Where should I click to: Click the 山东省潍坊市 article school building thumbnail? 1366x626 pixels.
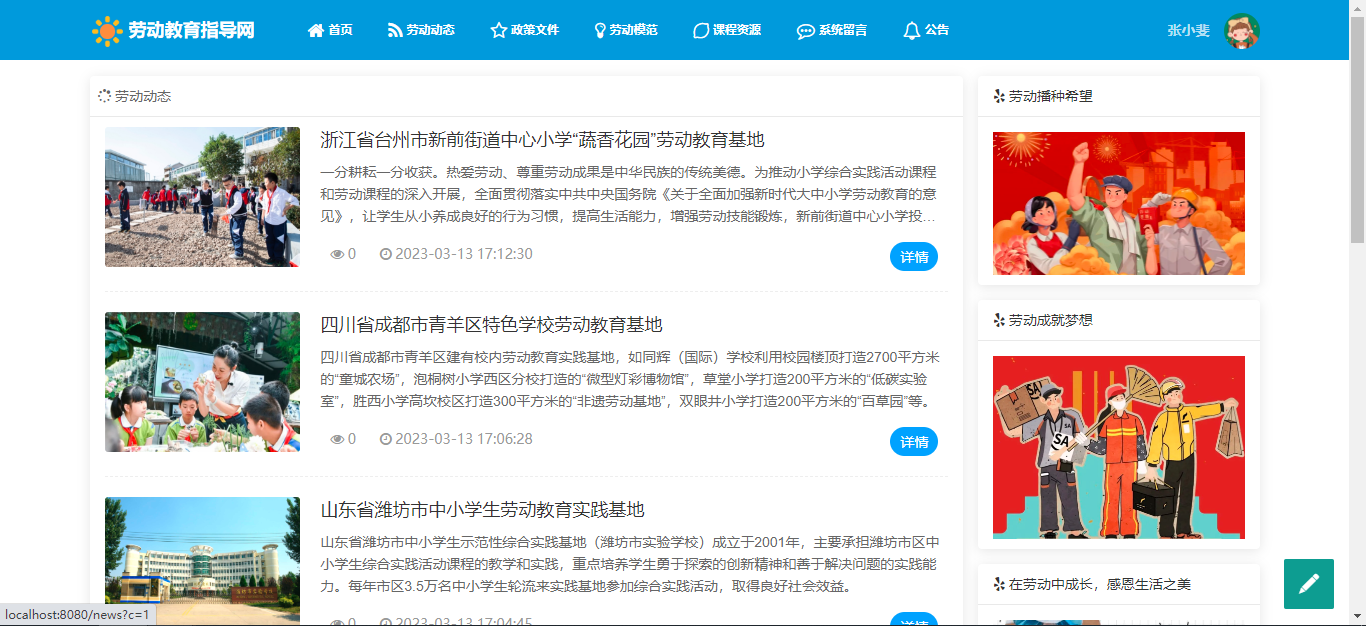tap(202, 561)
